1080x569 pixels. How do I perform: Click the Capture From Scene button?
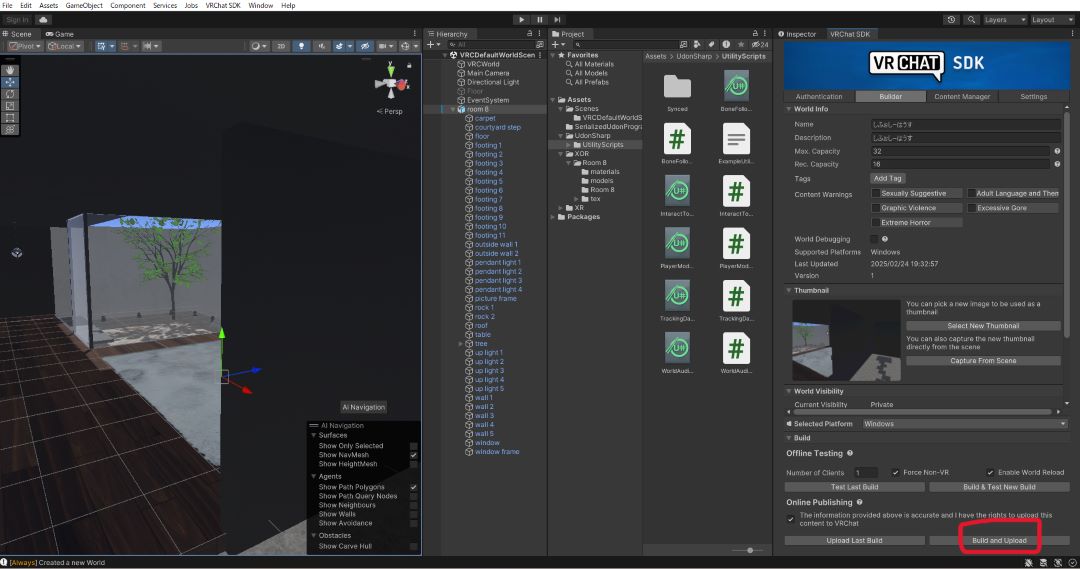click(983, 361)
